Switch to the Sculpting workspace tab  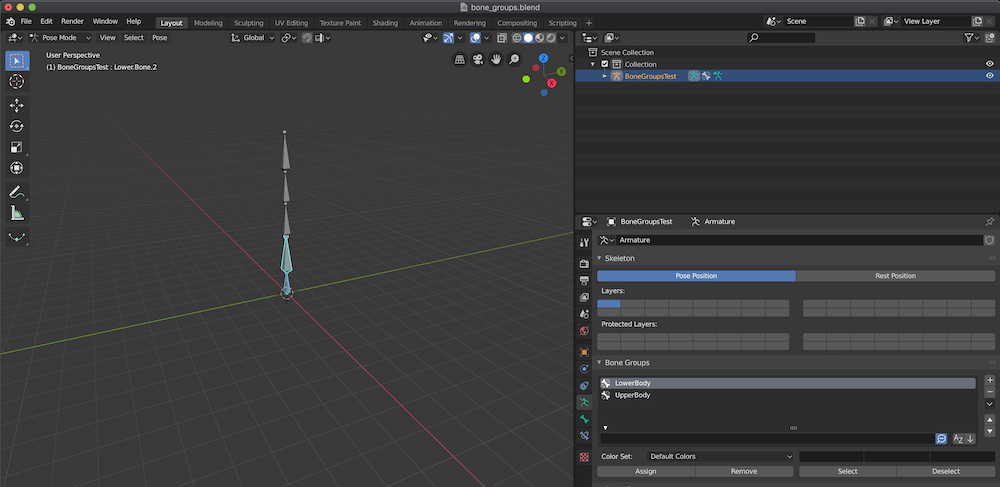[248, 22]
